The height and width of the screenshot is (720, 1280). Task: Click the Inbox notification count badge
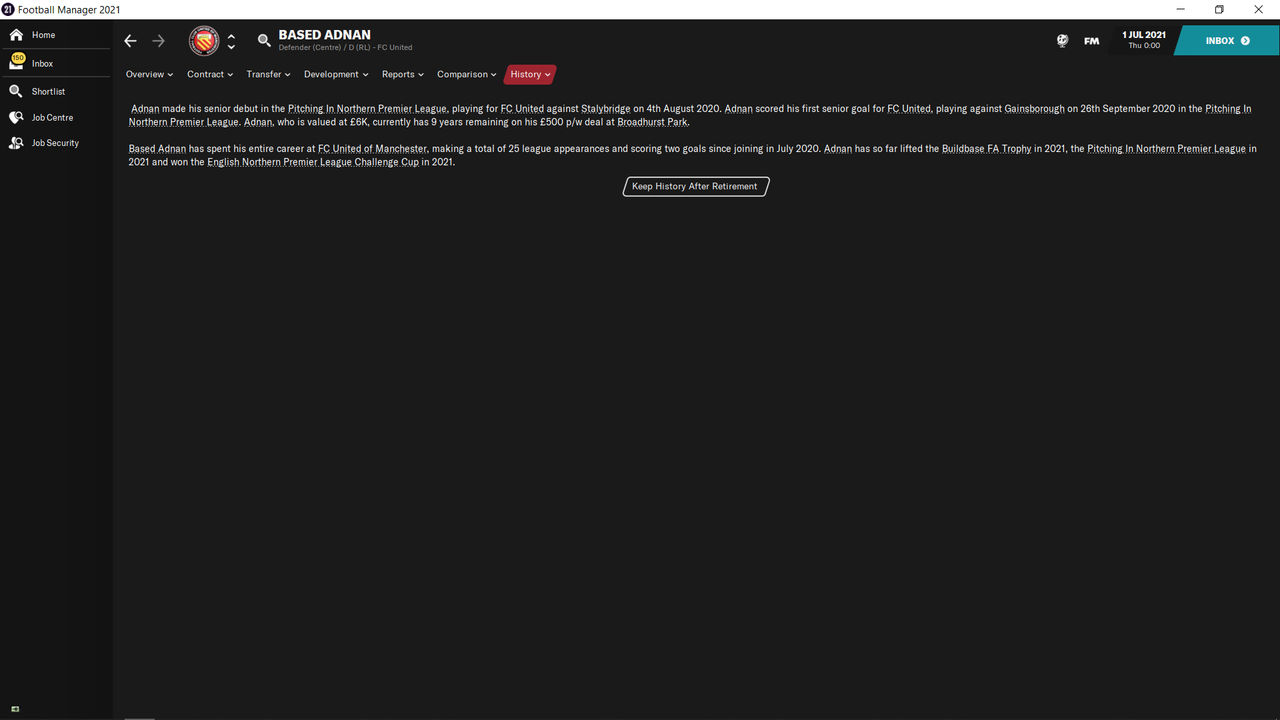[x=18, y=58]
